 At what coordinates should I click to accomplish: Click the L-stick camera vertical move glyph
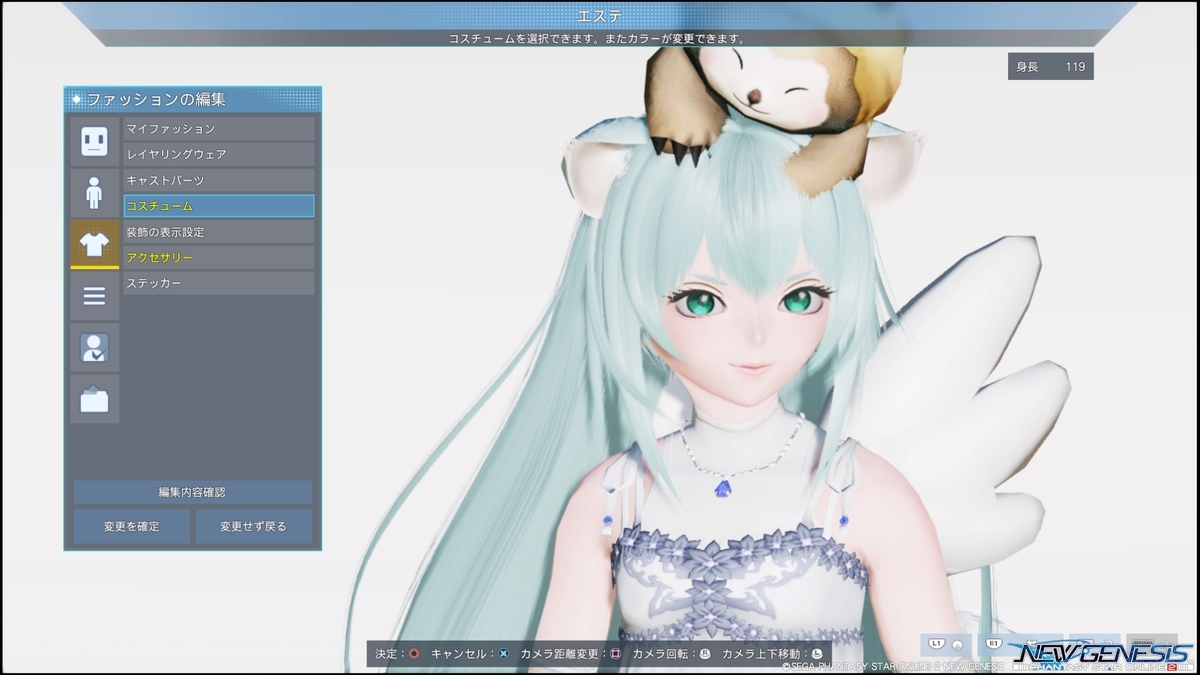[816, 654]
